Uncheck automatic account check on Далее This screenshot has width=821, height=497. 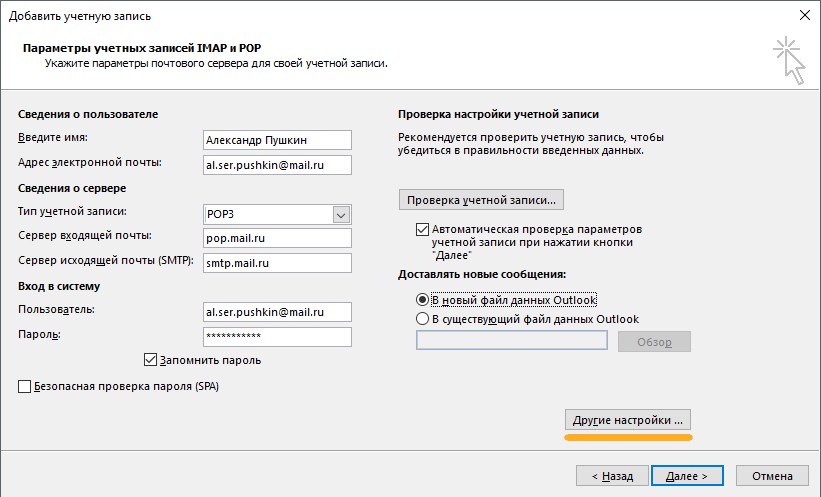tap(422, 229)
